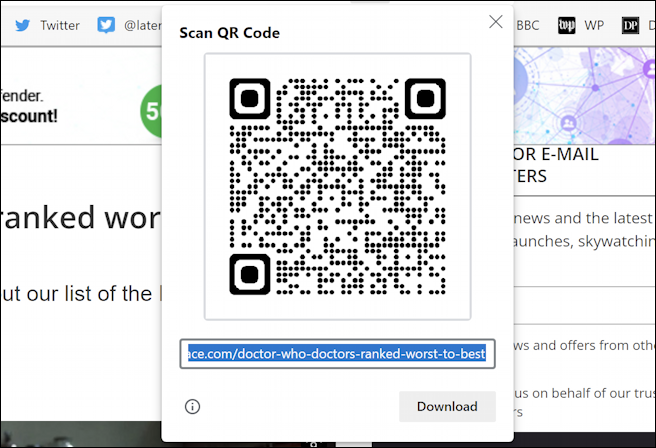Open the @later bookmark icon

106,25
